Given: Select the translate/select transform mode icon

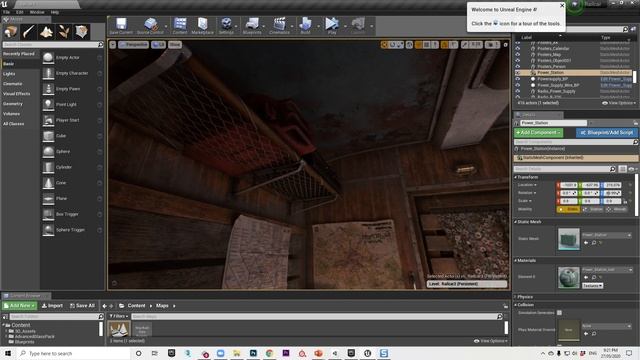Looking at the screenshot, I should point(384,44).
